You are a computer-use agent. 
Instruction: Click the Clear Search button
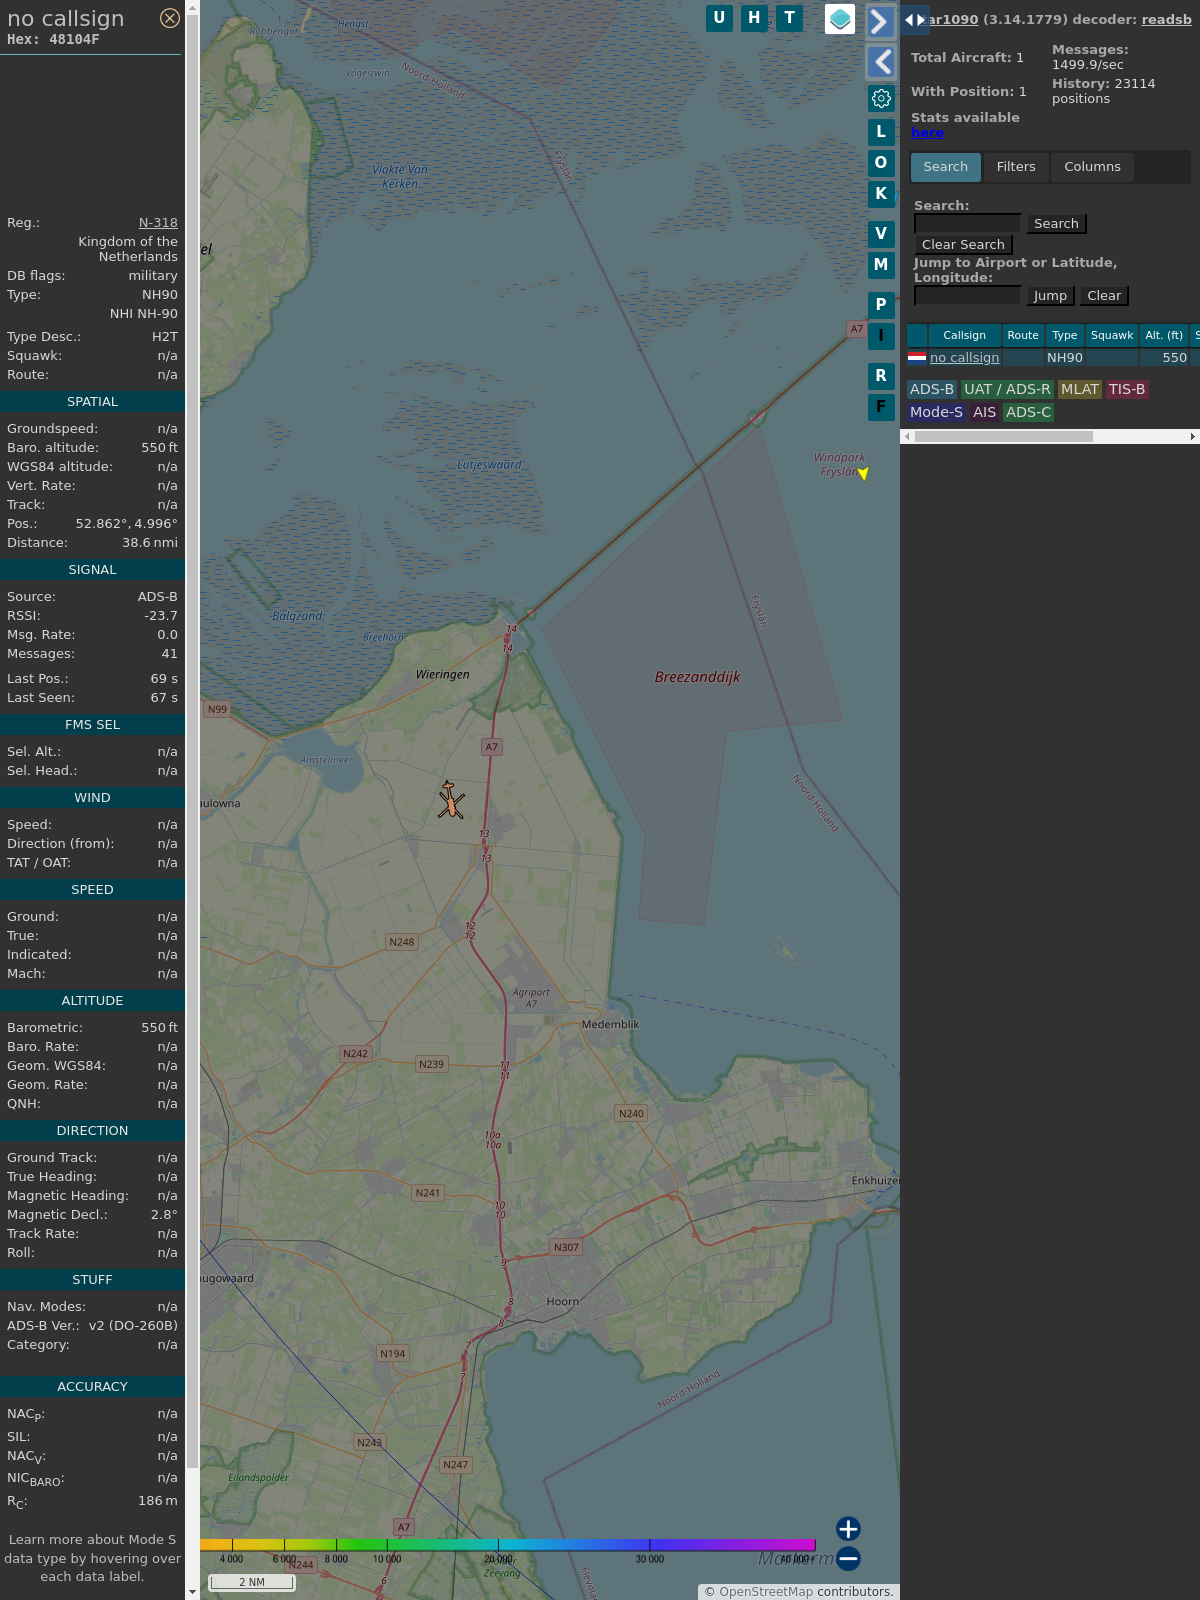tap(963, 245)
